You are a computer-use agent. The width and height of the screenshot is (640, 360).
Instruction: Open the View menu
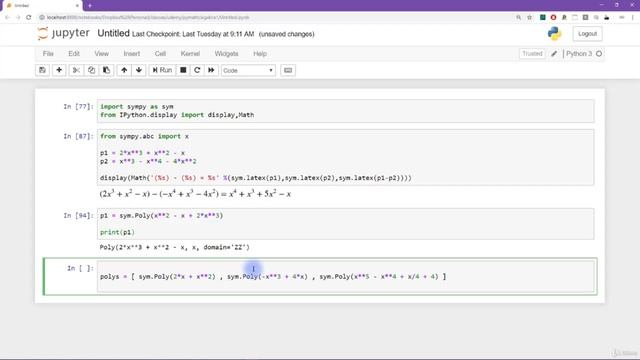tap(102, 53)
